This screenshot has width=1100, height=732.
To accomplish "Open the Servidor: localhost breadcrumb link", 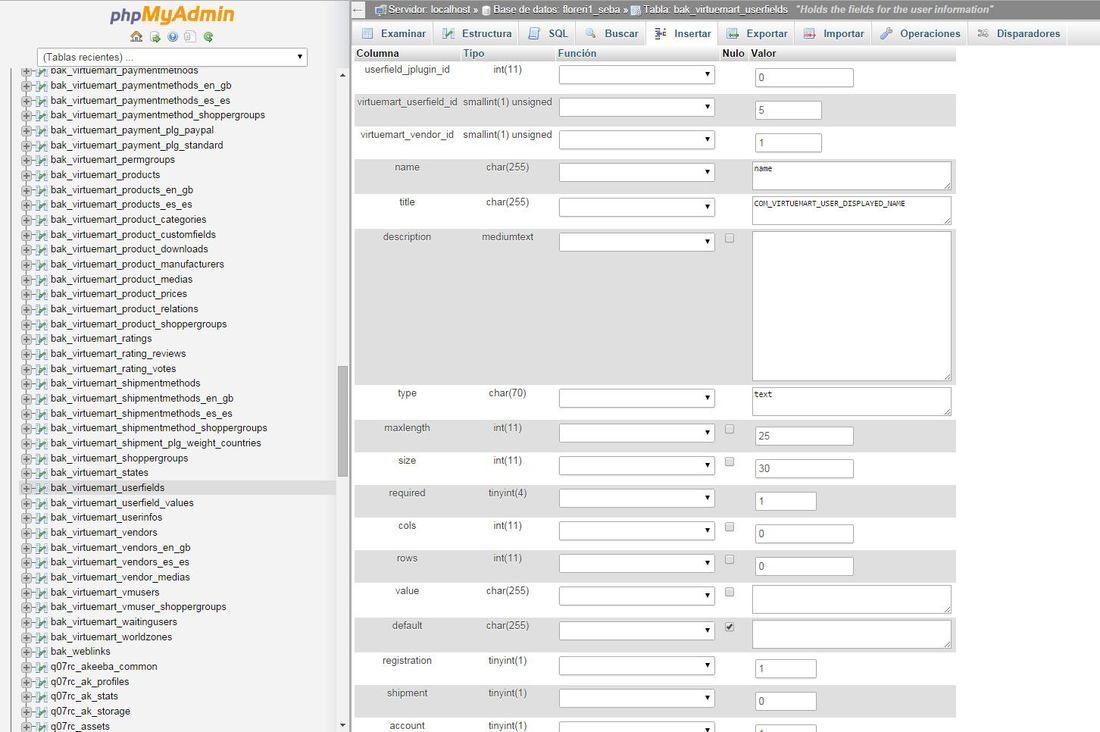I will [x=429, y=10].
